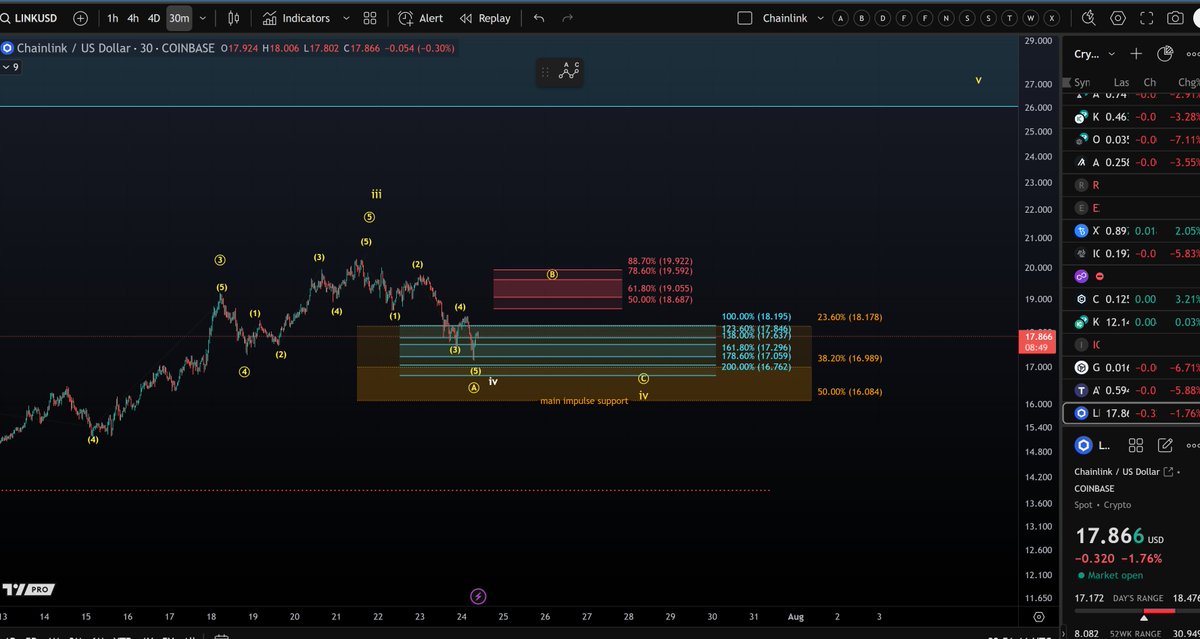Enter fullscreen mode
Image resolution: width=1200 pixels, height=639 pixels.
click(1146, 18)
